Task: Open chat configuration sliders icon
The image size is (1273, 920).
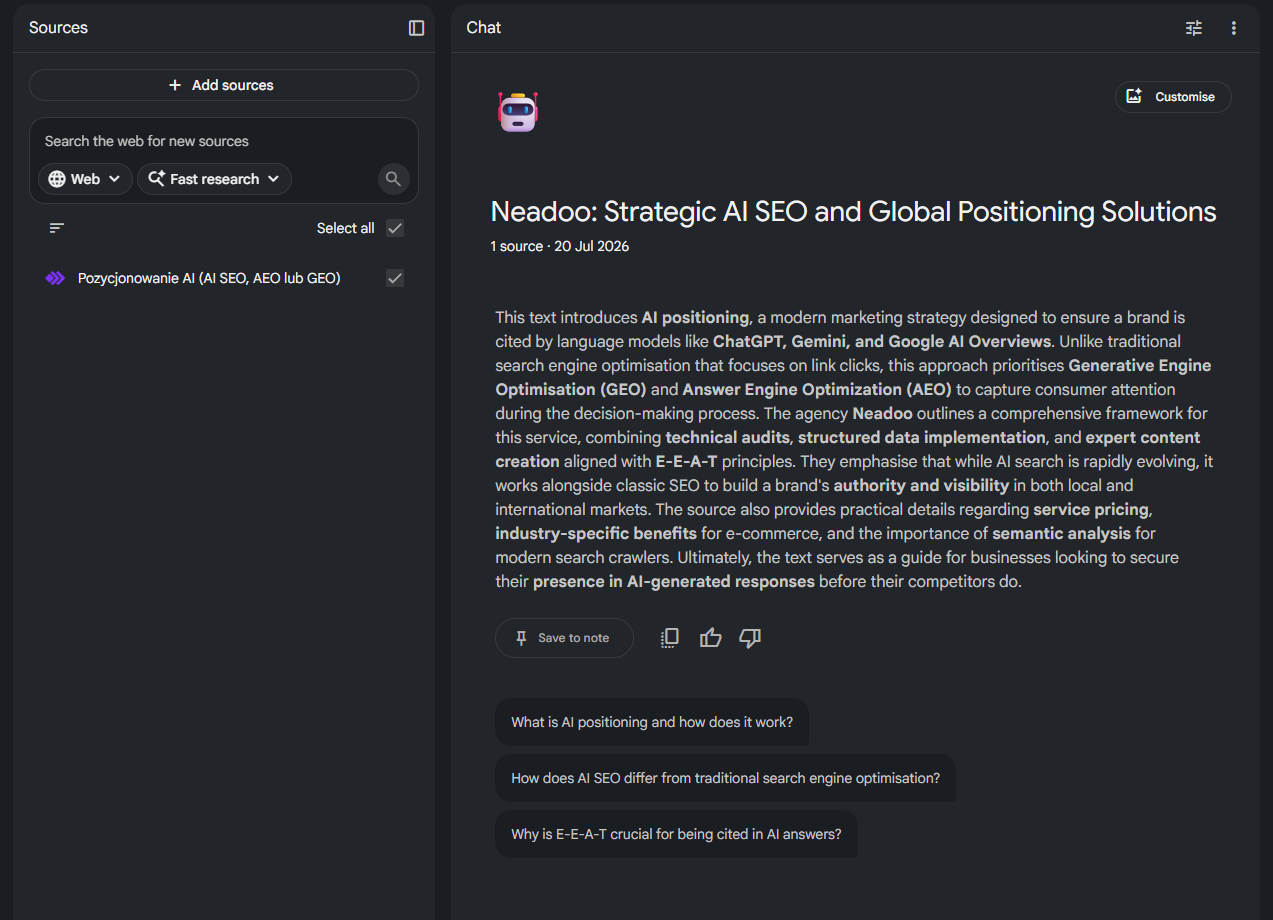Action: point(1194,28)
